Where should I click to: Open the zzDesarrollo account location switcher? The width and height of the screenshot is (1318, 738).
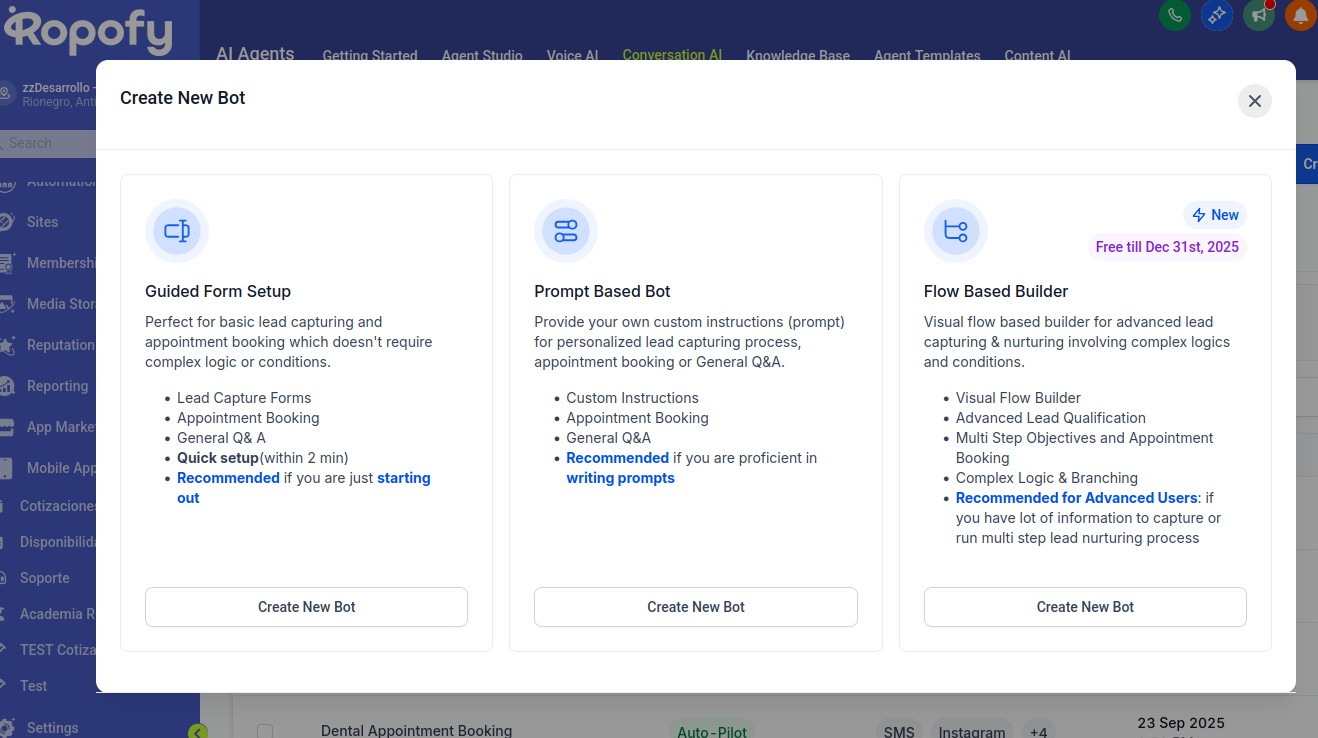coord(50,94)
